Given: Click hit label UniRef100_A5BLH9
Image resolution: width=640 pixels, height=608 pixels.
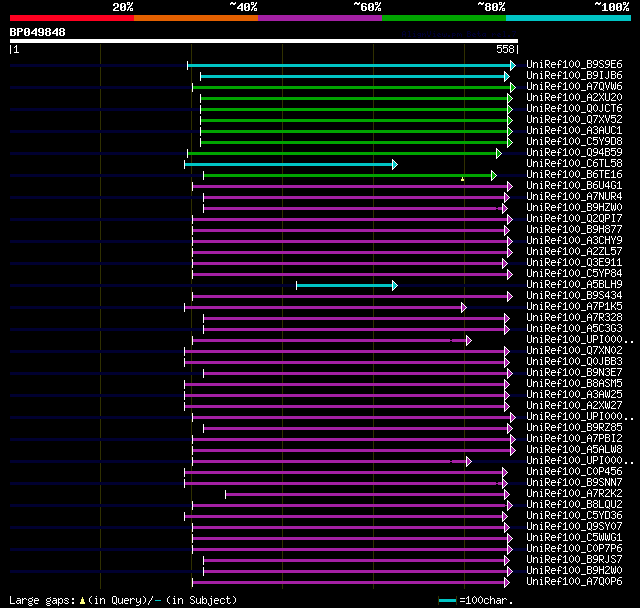Looking at the screenshot, I should click(574, 285).
